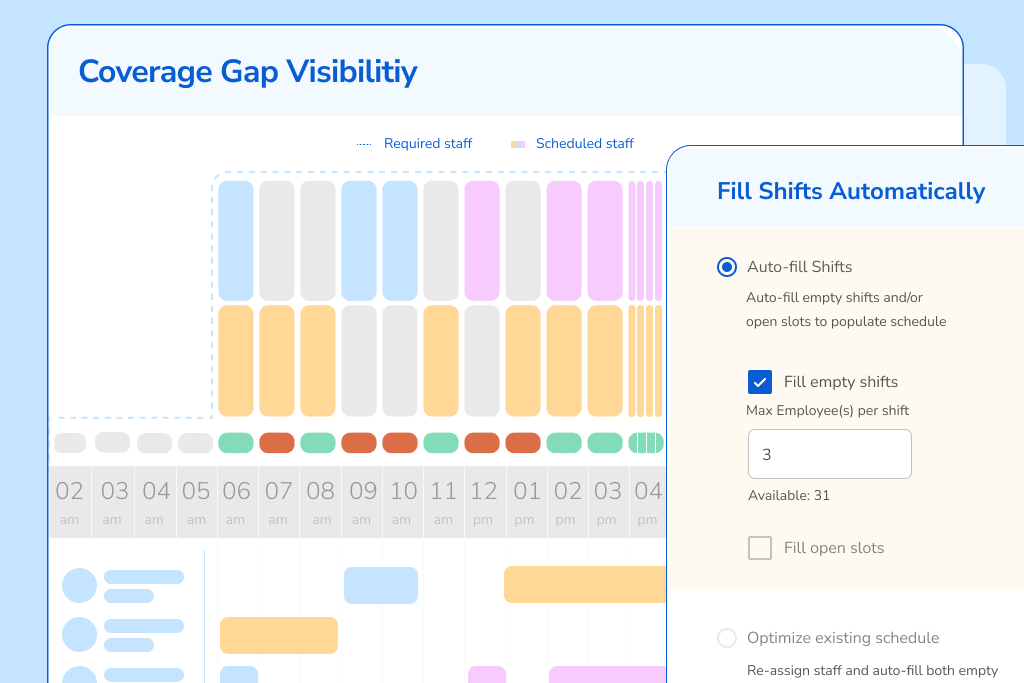
Task: Click the Max Employees per shift field
Action: pyautogui.click(x=830, y=454)
